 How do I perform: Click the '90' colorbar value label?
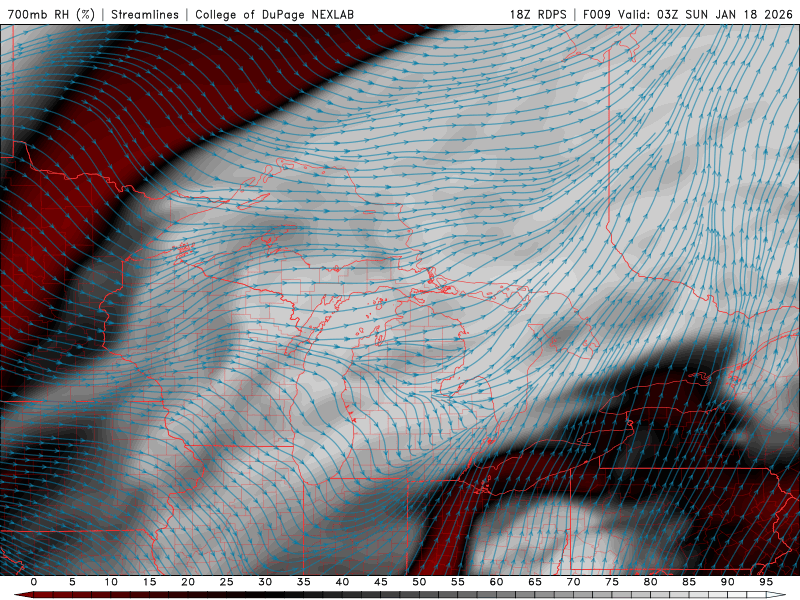click(728, 582)
